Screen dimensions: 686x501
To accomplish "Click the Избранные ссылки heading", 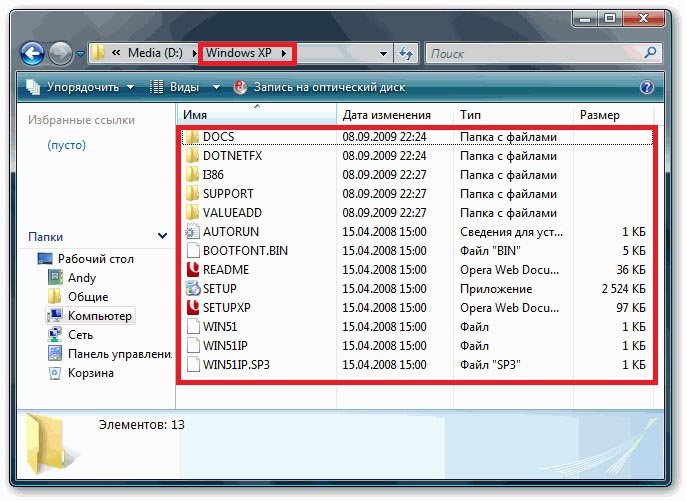I will pyautogui.click(x=81, y=120).
